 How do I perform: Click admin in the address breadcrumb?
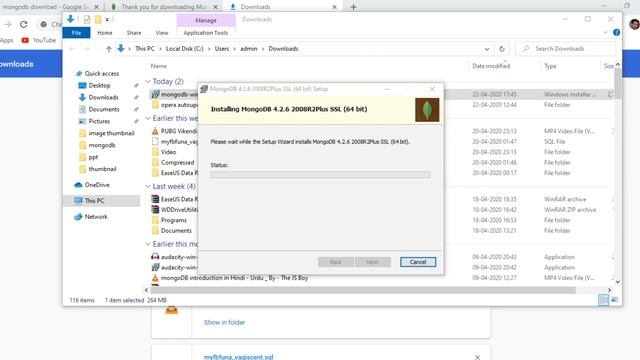[249, 49]
